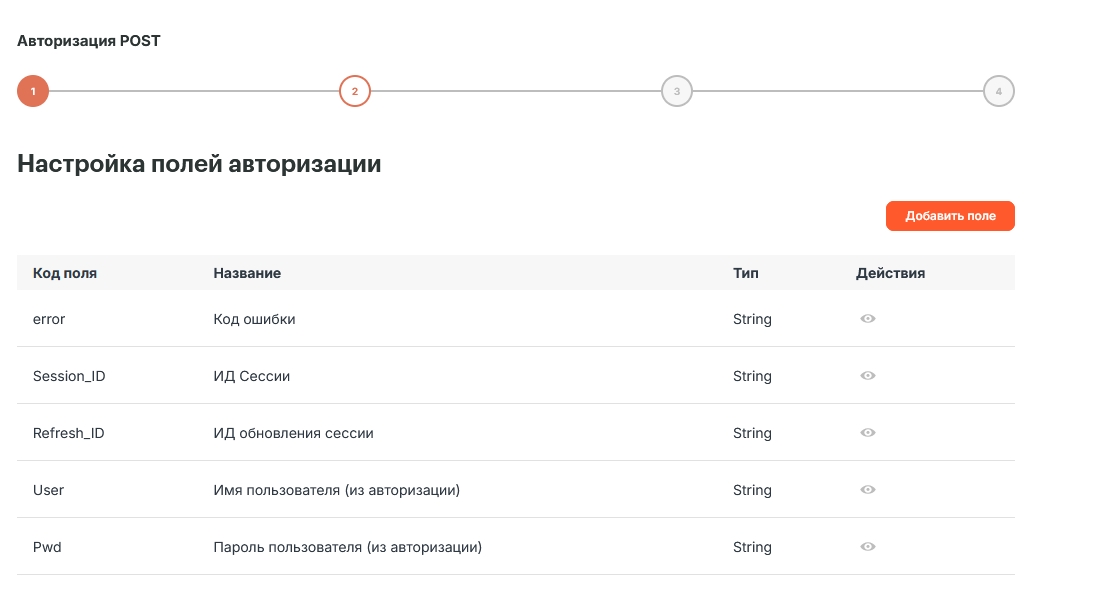Click the Тип column header
Screen dimensions: 1112x600
coord(745,273)
